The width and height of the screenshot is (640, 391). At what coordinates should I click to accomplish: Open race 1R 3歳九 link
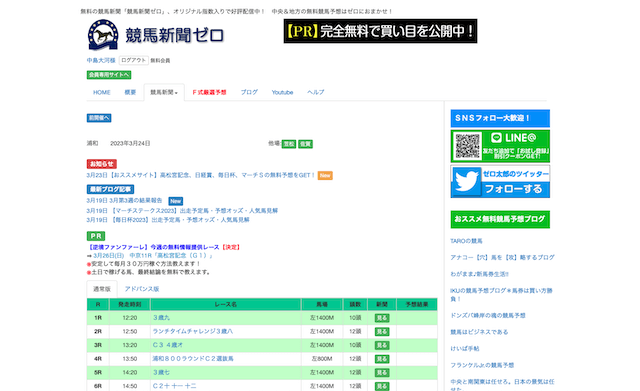(x=161, y=318)
